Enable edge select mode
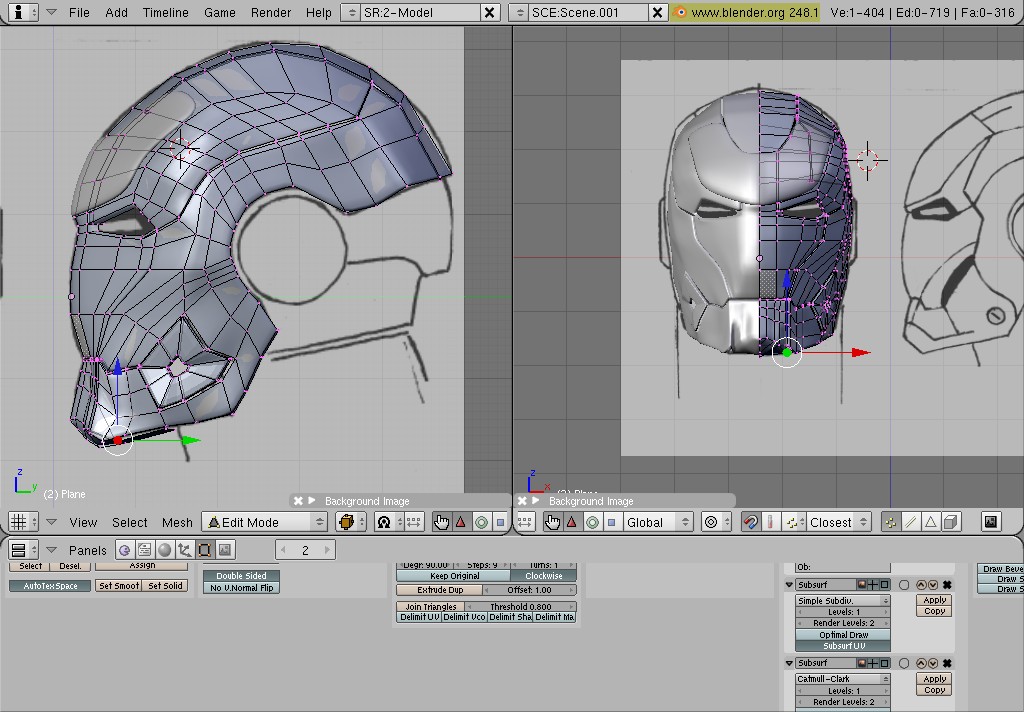This screenshot has height=712, width=1024. tap(910, 522)
